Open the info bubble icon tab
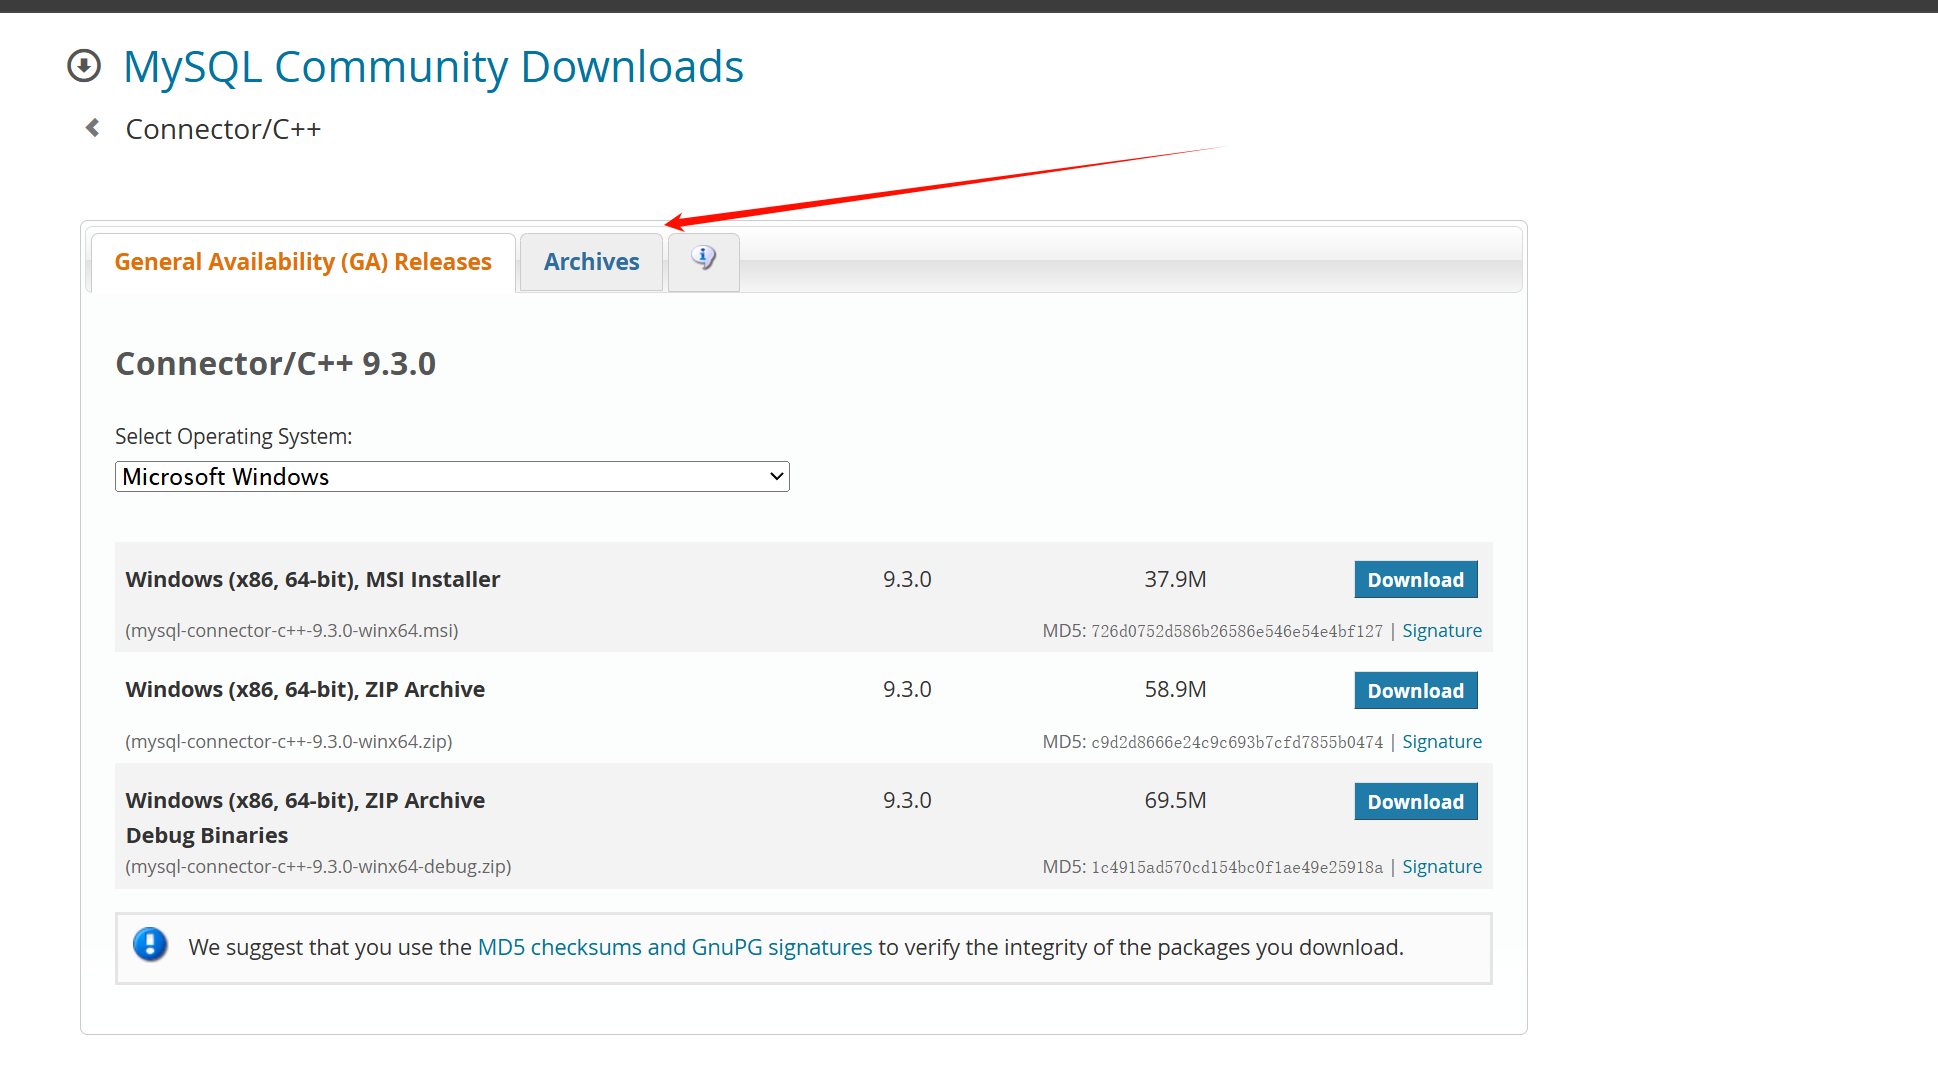This screenshot has height=1091, width=1938. point(704,259)
